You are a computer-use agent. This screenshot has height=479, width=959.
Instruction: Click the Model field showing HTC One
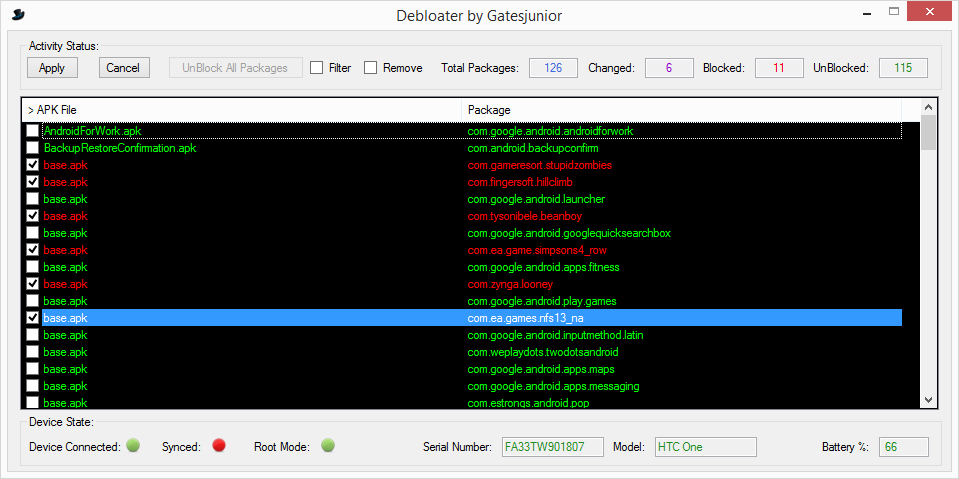(x=705, y=447)
